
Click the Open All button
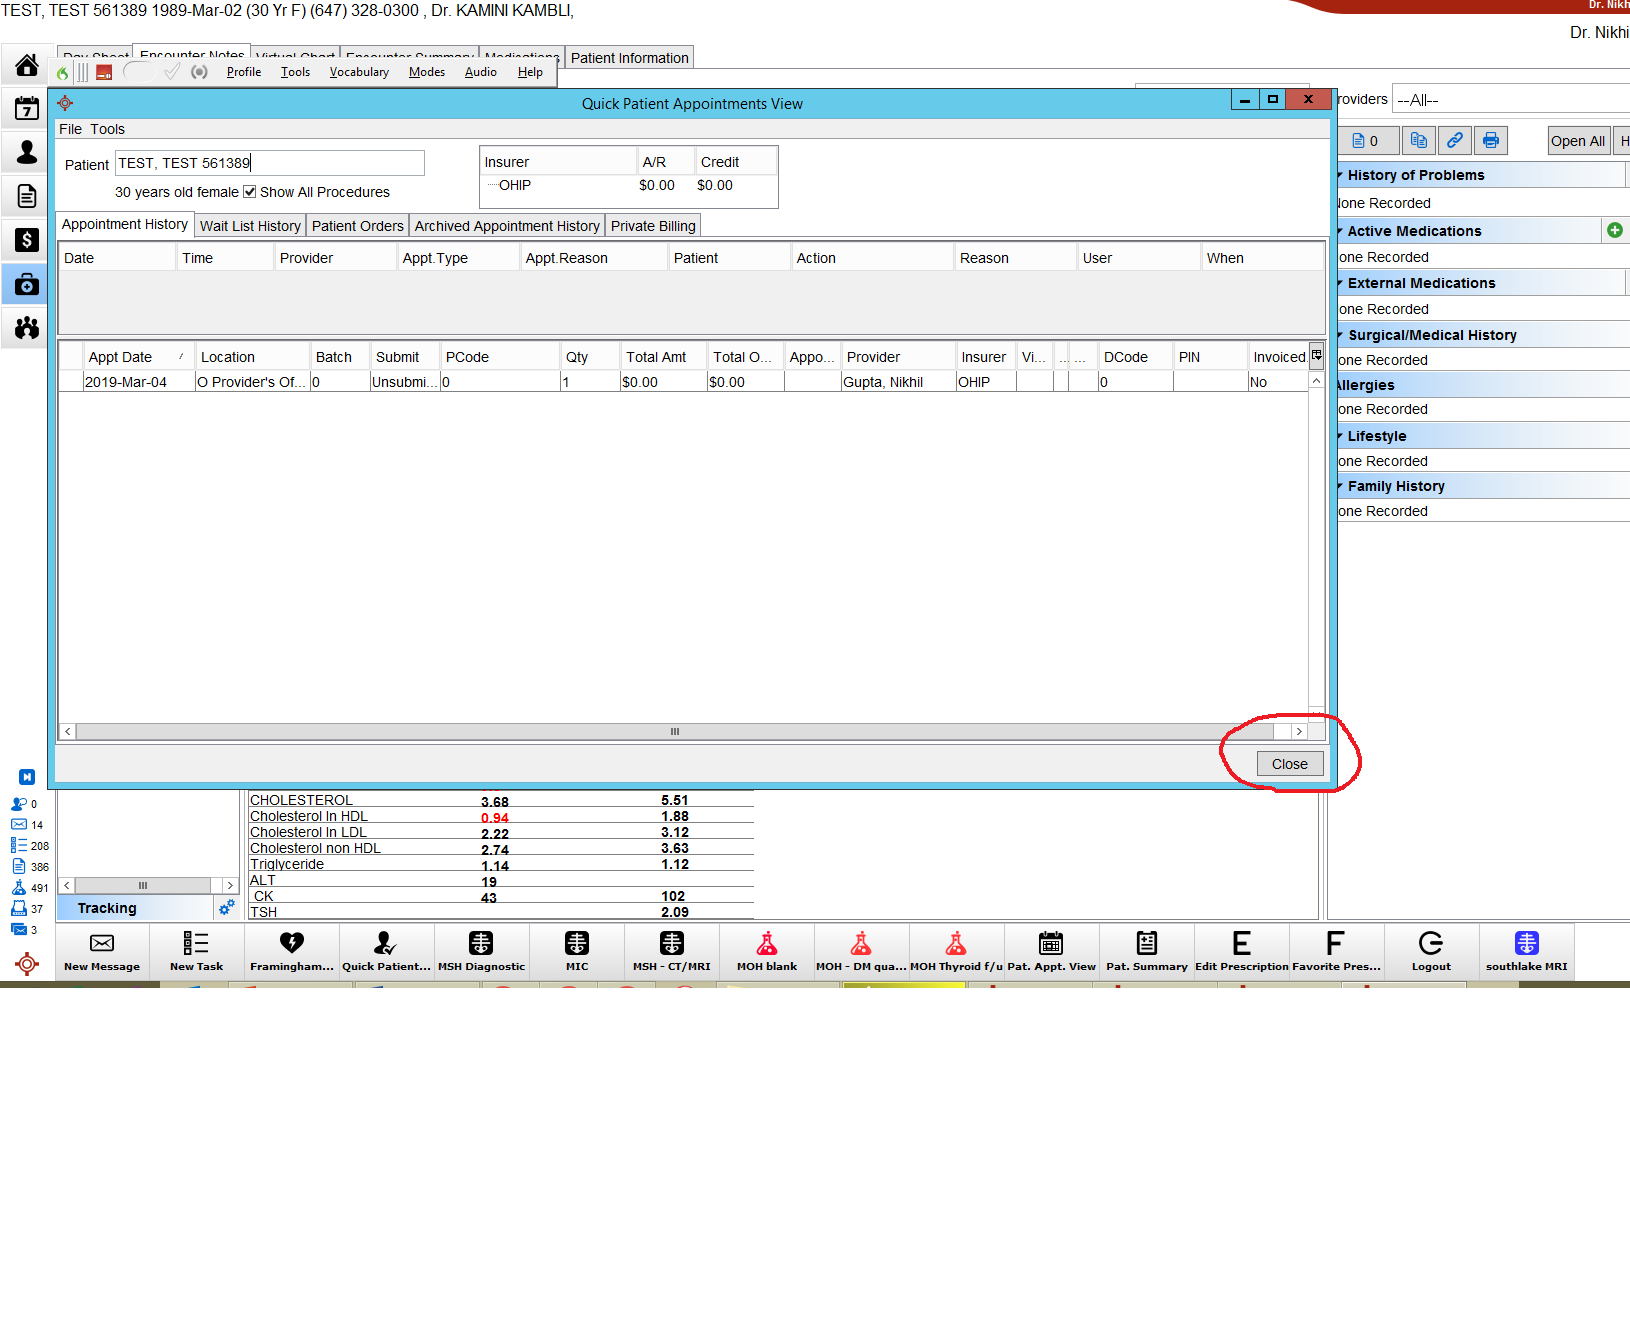[x=1577, y=141]
